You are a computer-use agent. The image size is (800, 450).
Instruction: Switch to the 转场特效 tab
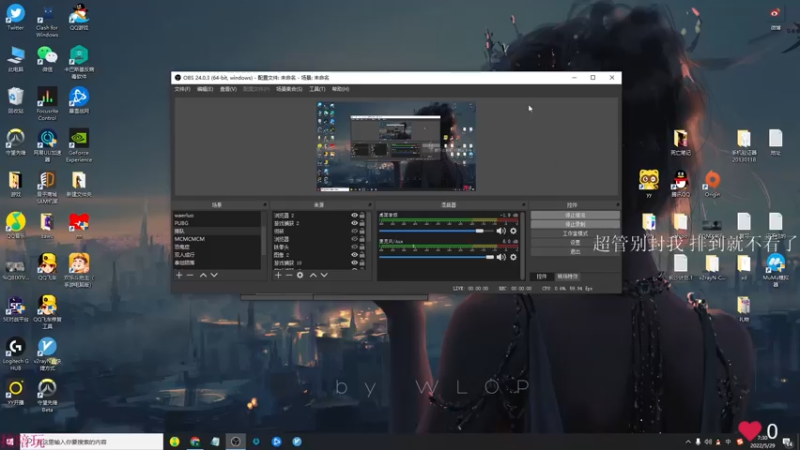(x=567, y=277)
